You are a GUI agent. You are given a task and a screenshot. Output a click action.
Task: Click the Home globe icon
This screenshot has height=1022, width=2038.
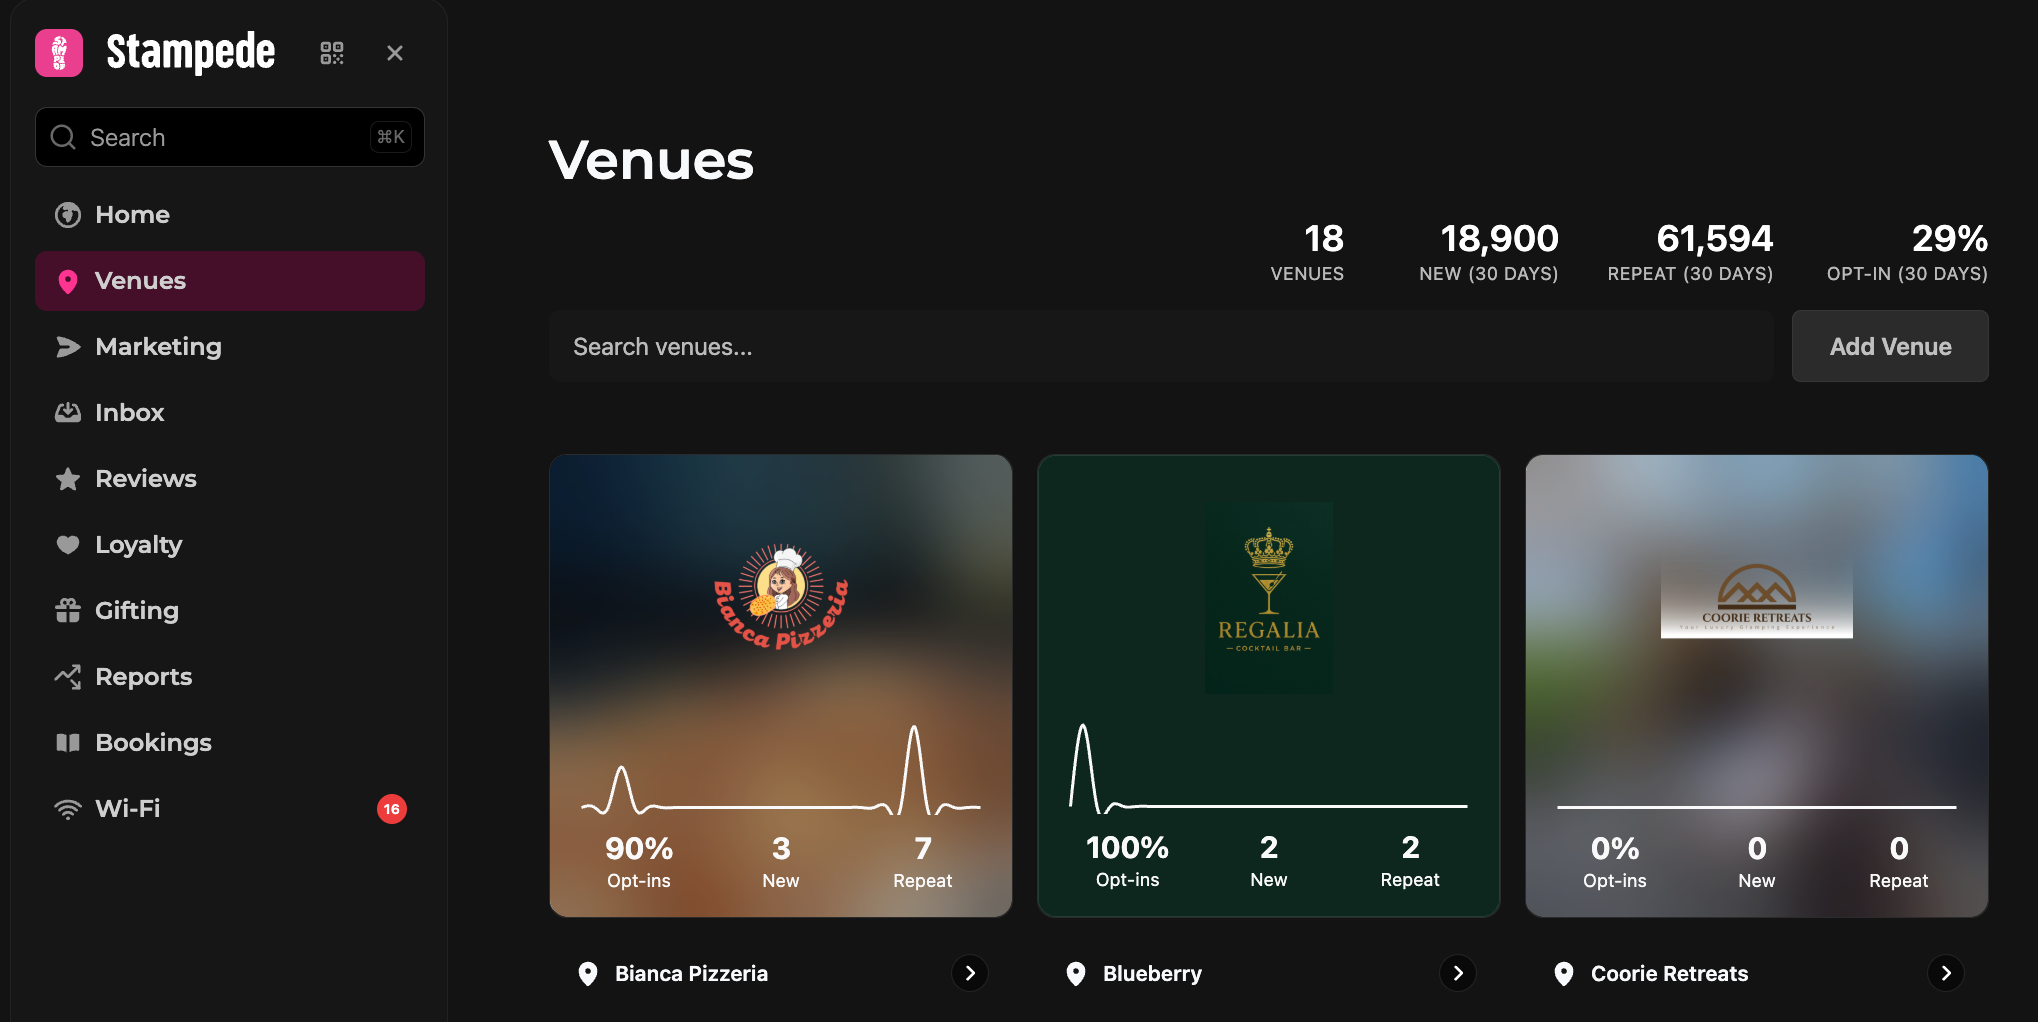point(68,215)
